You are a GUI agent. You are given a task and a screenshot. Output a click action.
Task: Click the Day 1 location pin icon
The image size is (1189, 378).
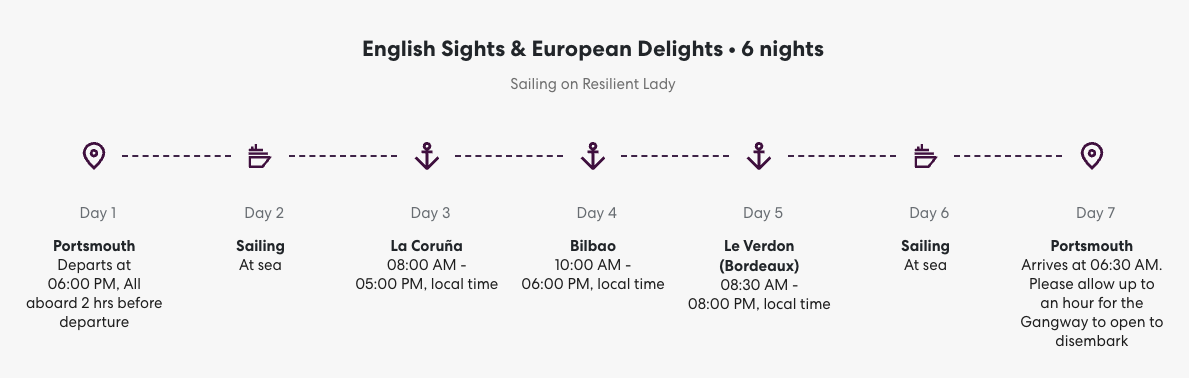pos(93,156)
